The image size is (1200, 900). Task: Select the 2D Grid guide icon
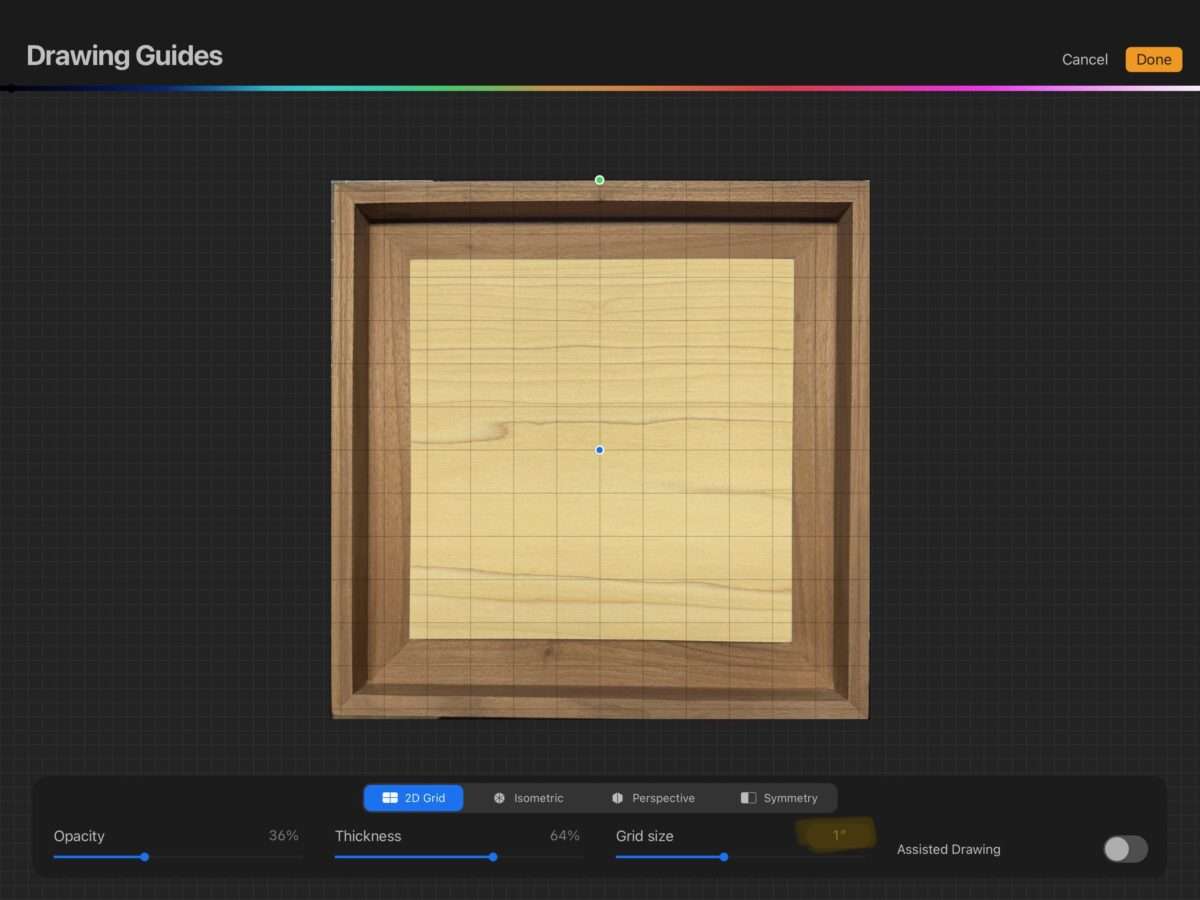click(390, 798)
